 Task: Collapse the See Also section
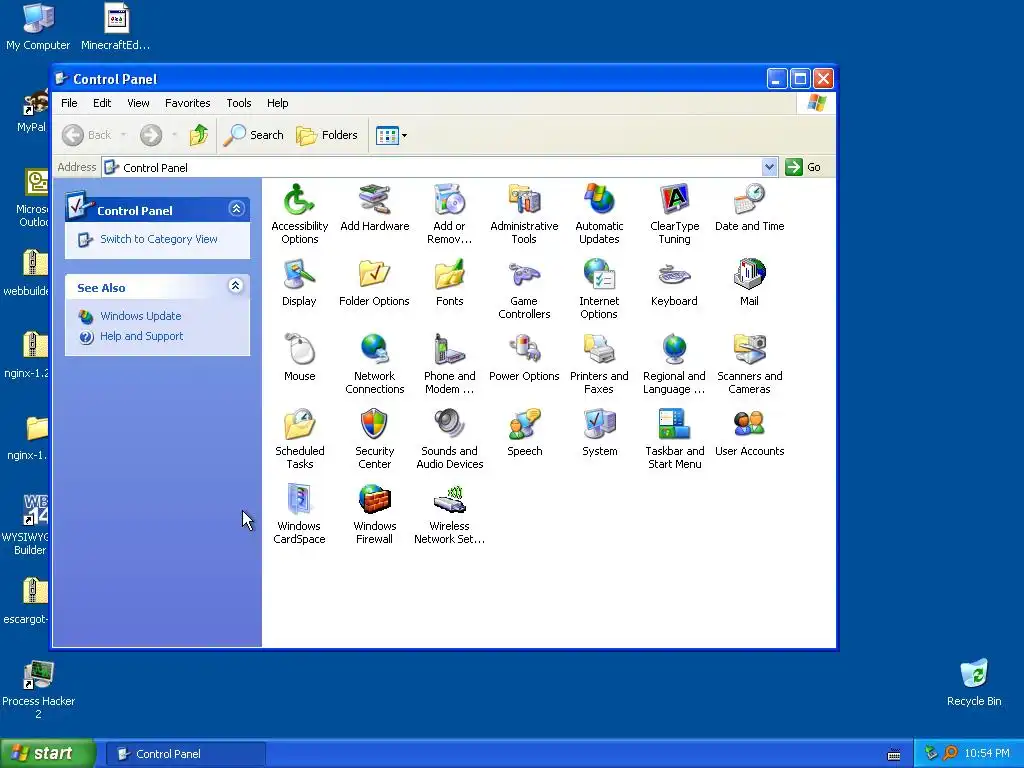click(x=236, y=285)
